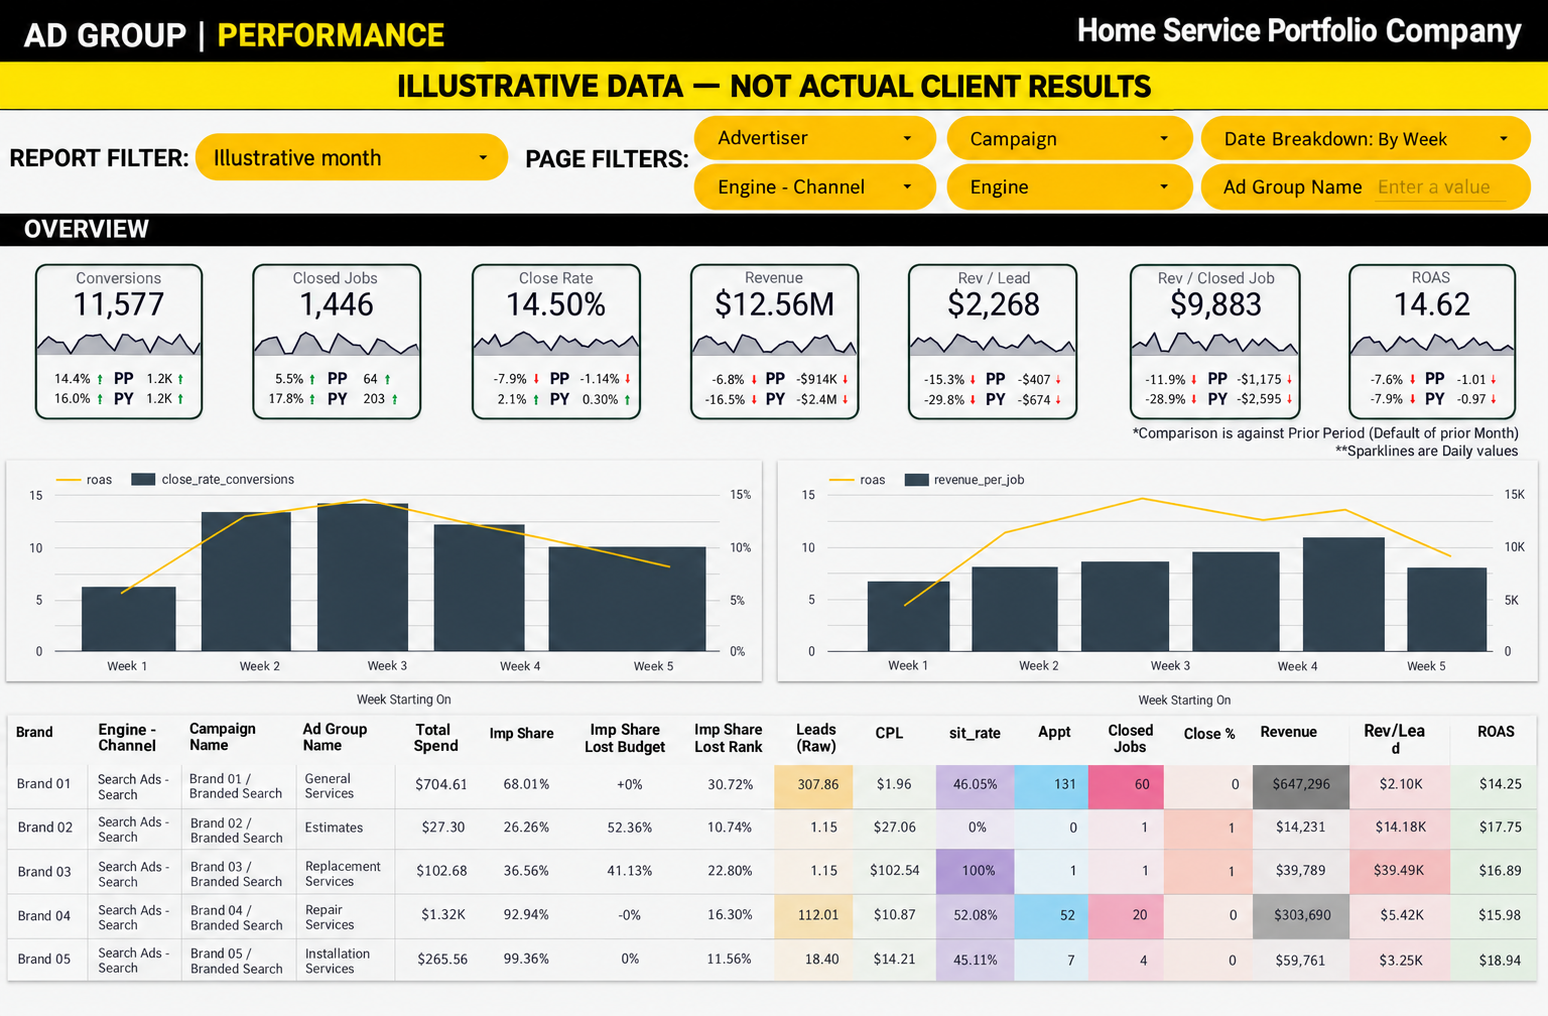
Task: Toggle close_rate_conversions legend entry
Action: coord(213,480)
